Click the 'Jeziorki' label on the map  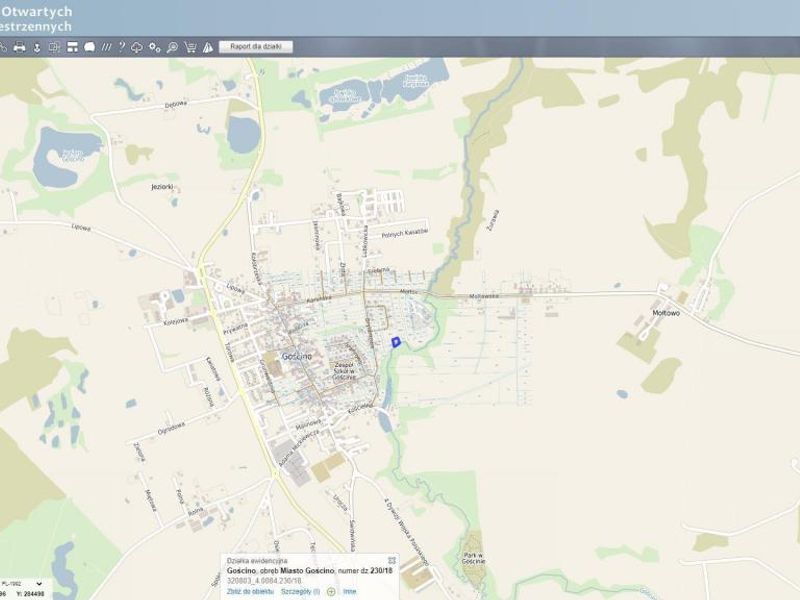162,187
